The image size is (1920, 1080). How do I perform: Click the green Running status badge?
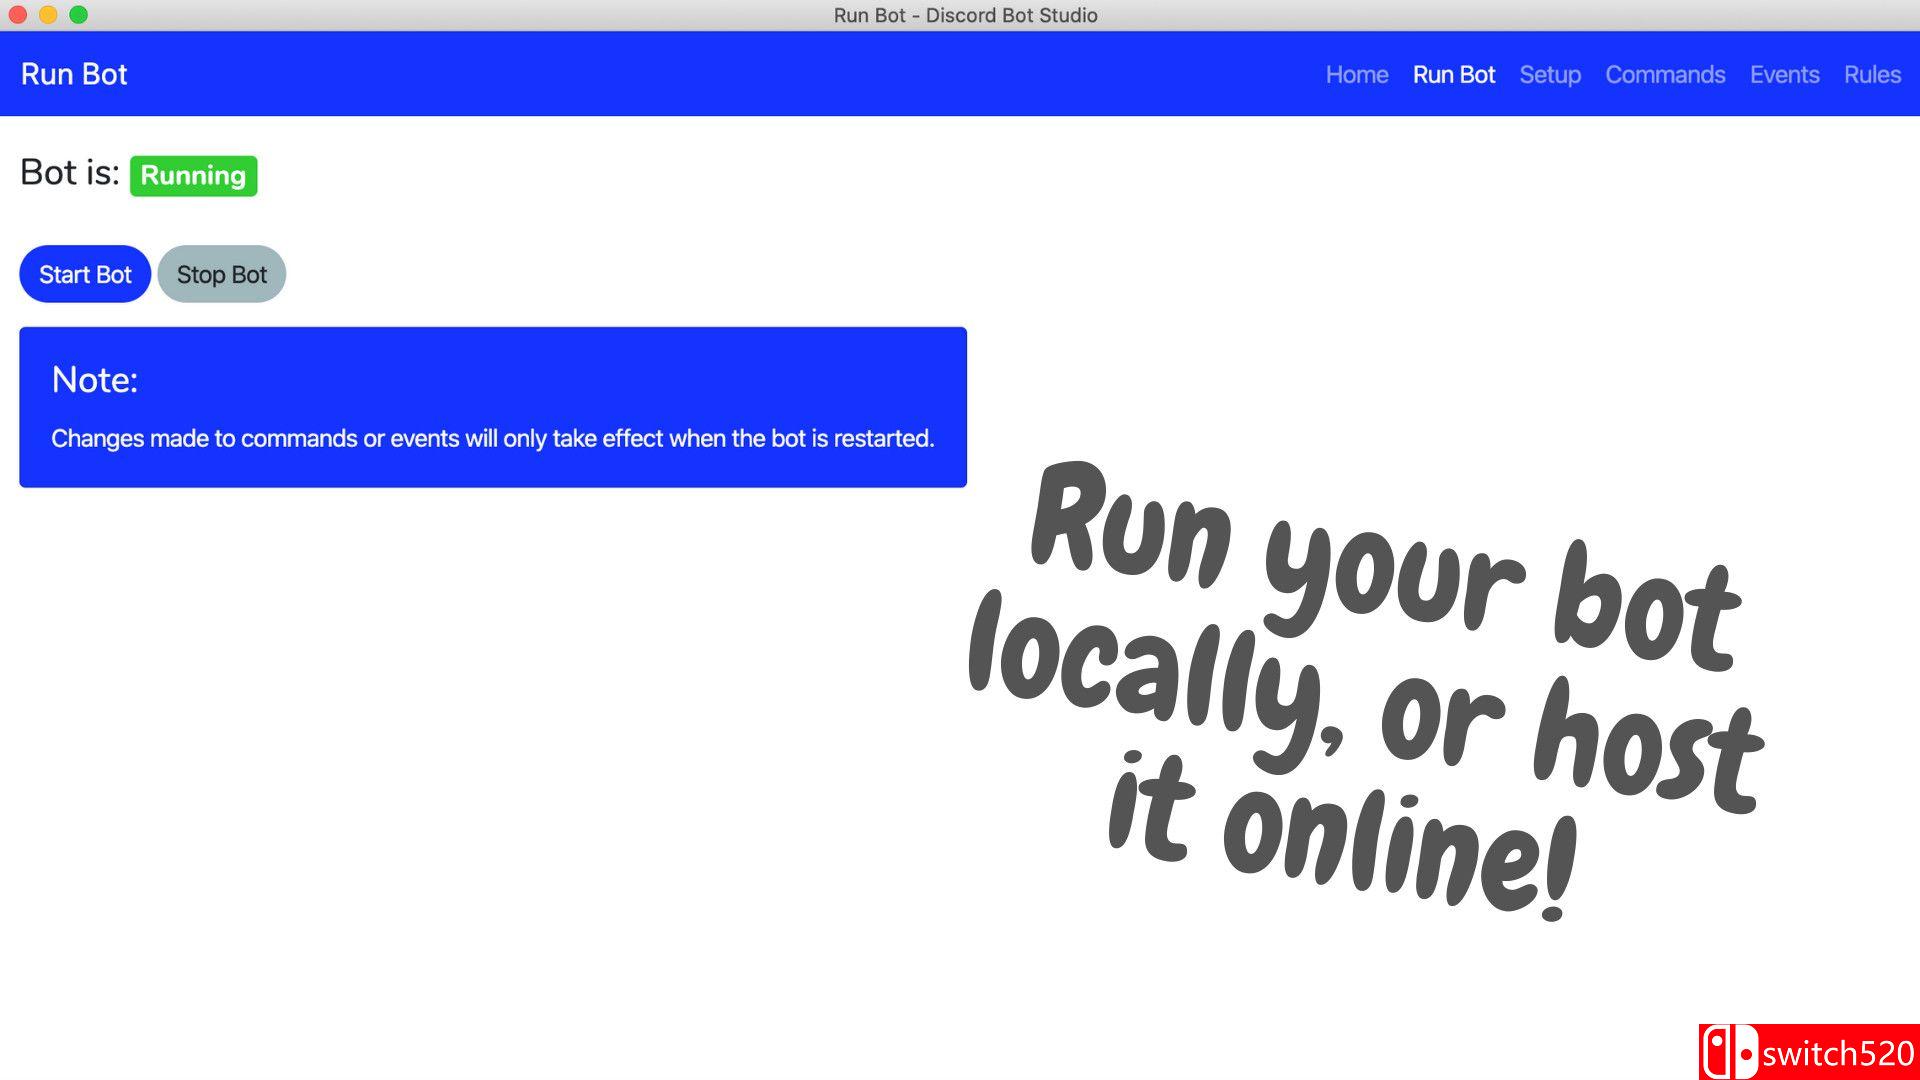193,176
